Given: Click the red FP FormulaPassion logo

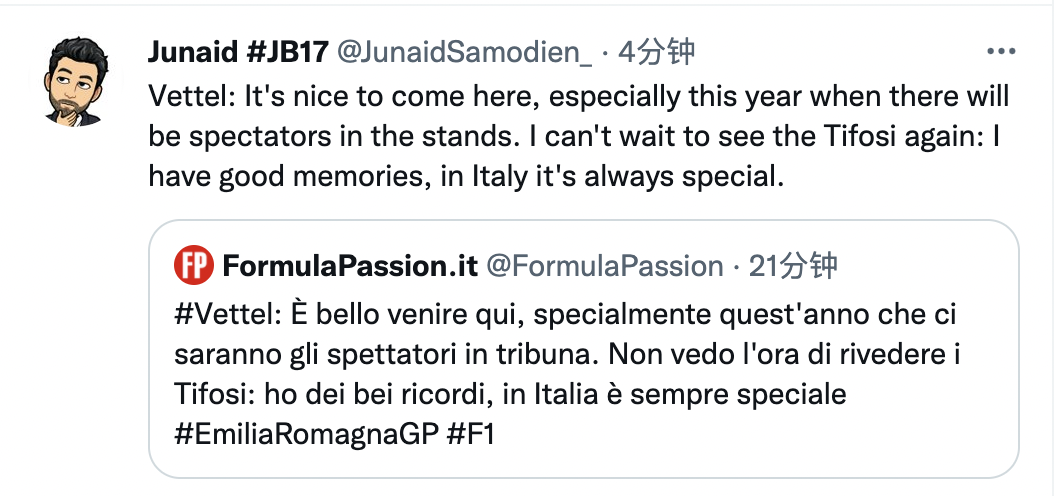Looking at the screenshot, I should coord(193,265).
